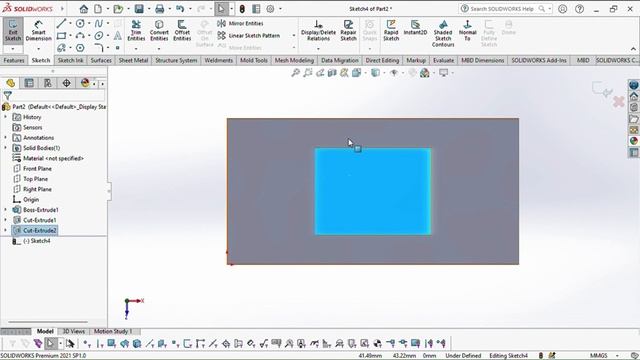
Task: Click the Search SOLIDWORKS Help field
Action: [x=502, y=9]
